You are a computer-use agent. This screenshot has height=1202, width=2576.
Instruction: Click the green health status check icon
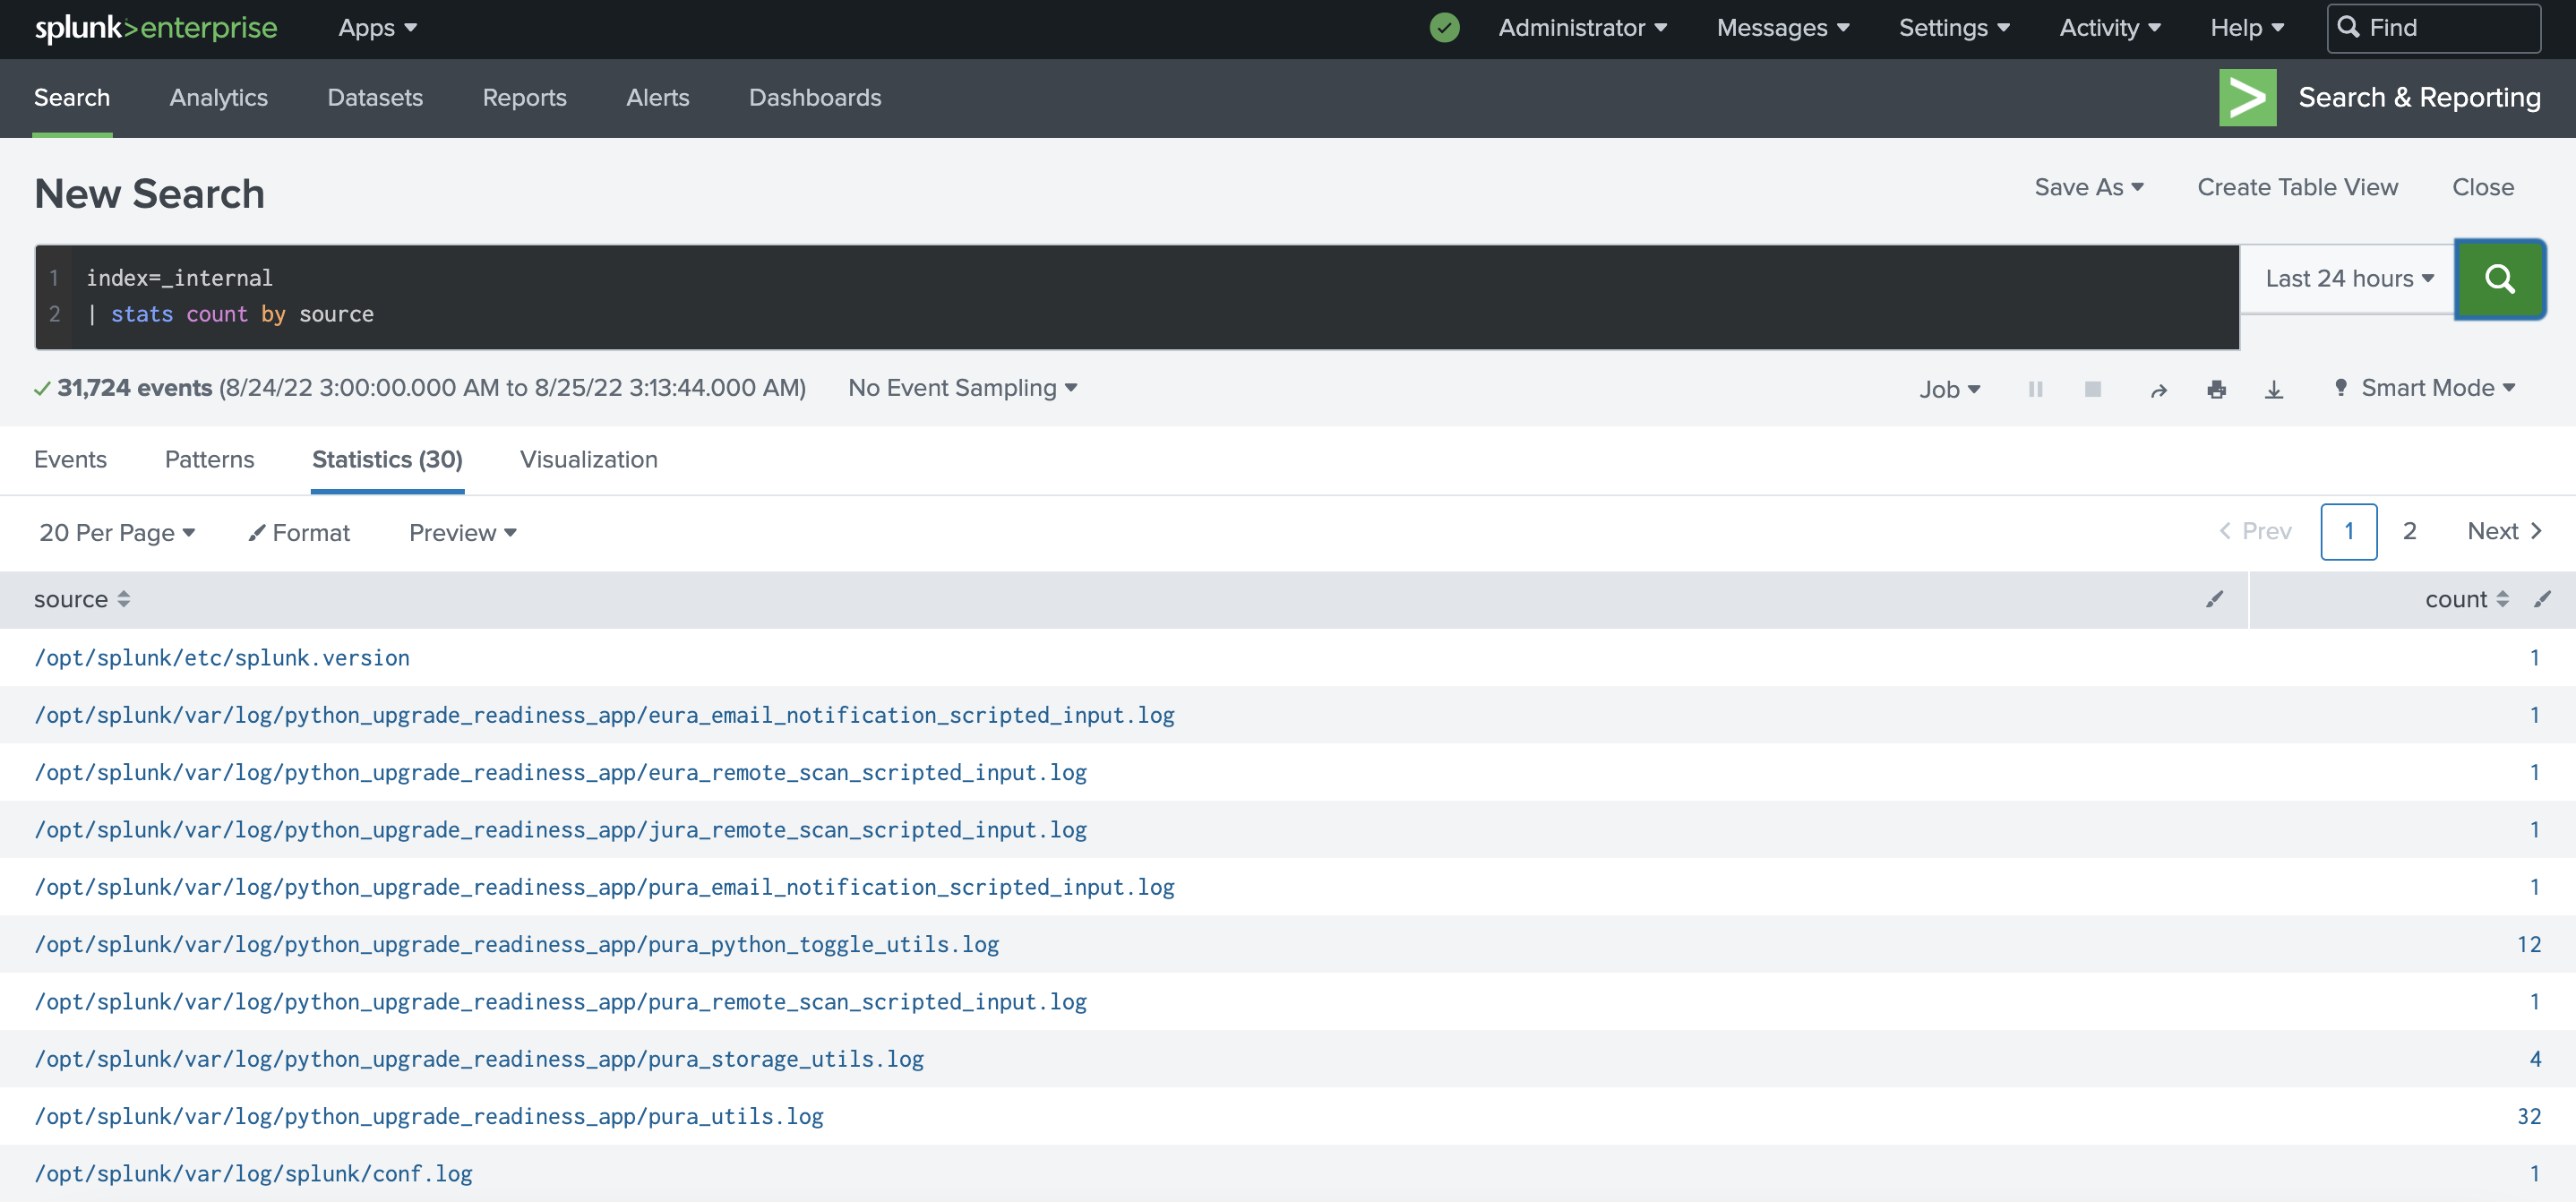pos(1444,27)
